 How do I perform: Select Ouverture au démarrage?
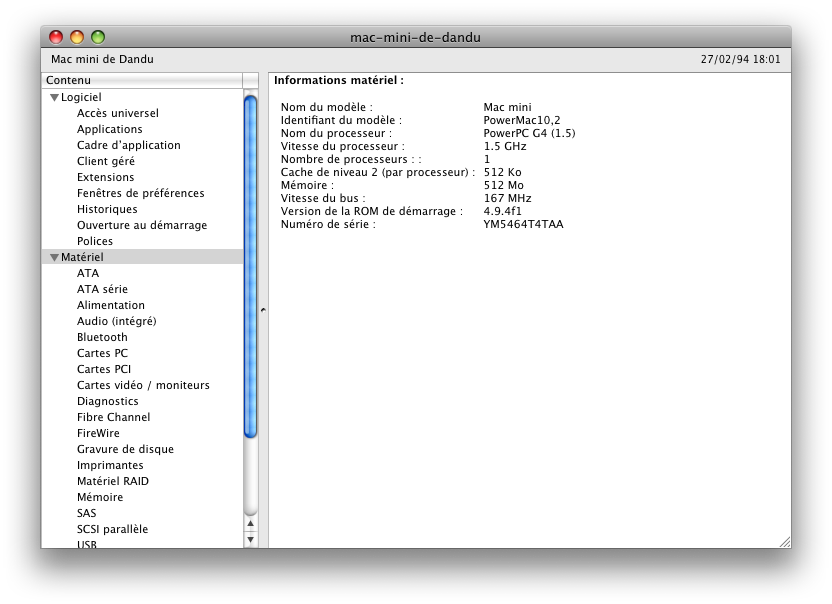click(142, 225)
